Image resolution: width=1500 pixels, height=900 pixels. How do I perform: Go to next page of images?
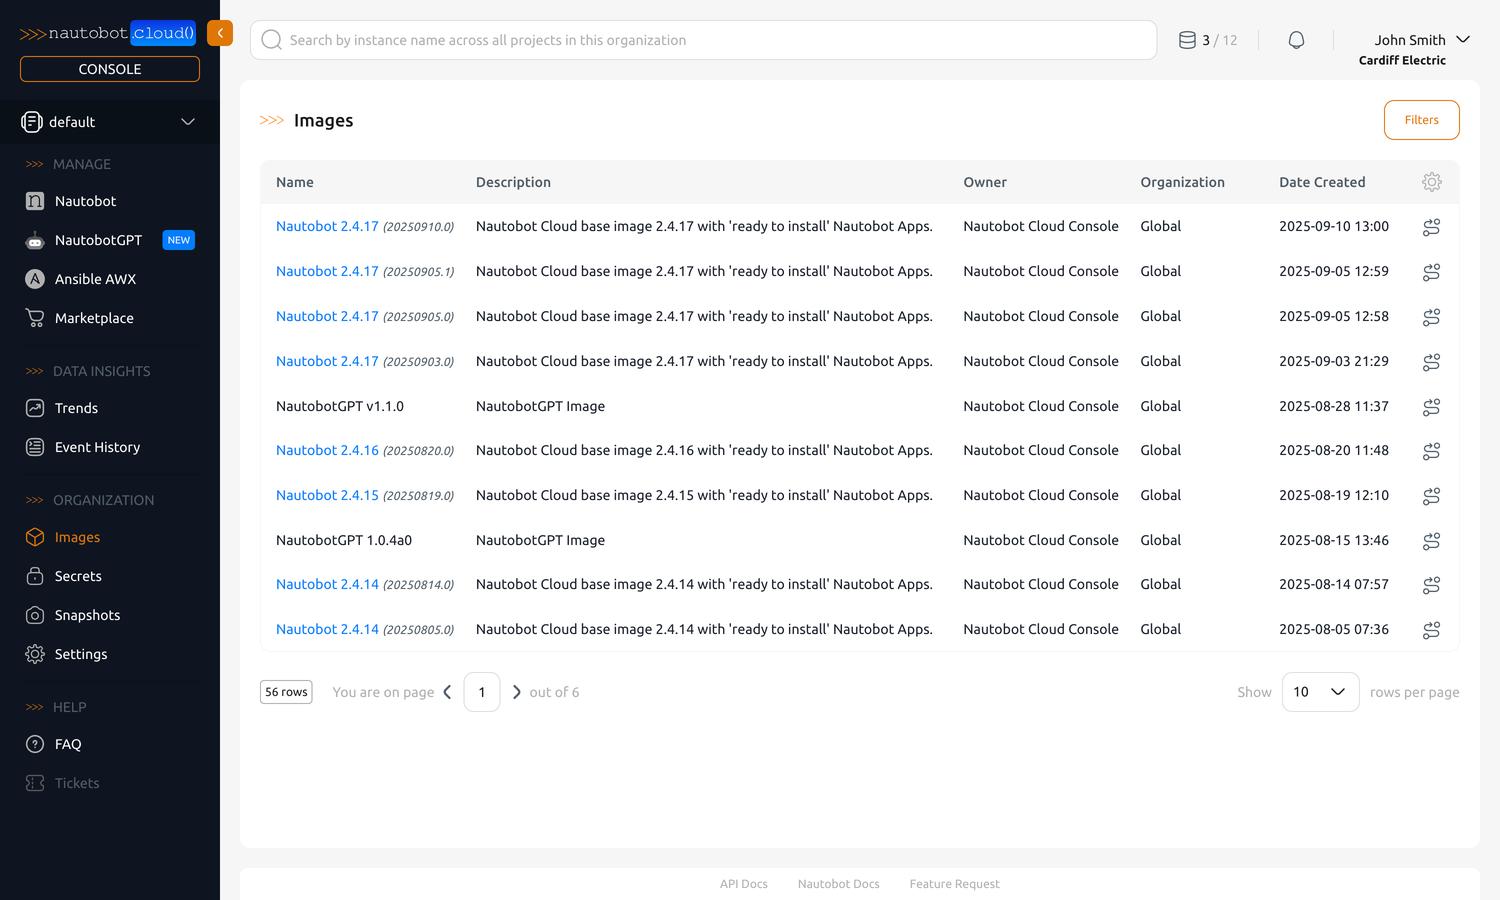point(516,692)
